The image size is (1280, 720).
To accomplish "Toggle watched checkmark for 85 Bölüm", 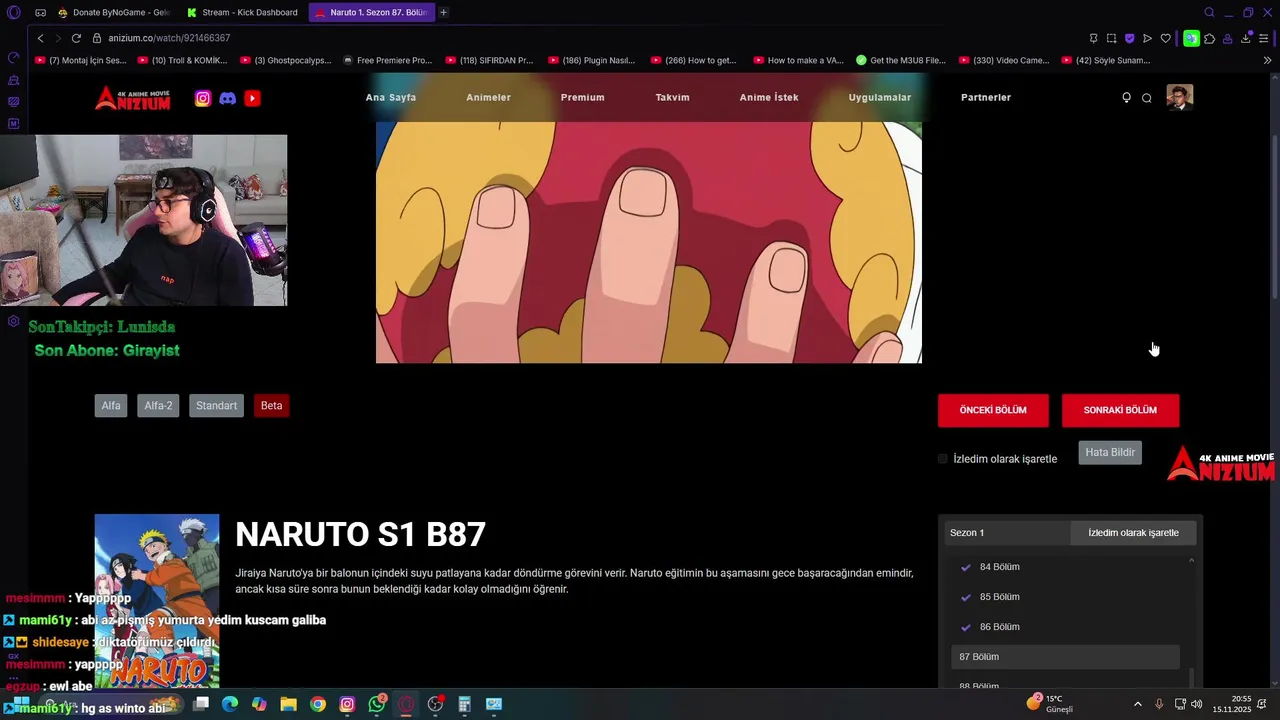I will tap(966, 597).
